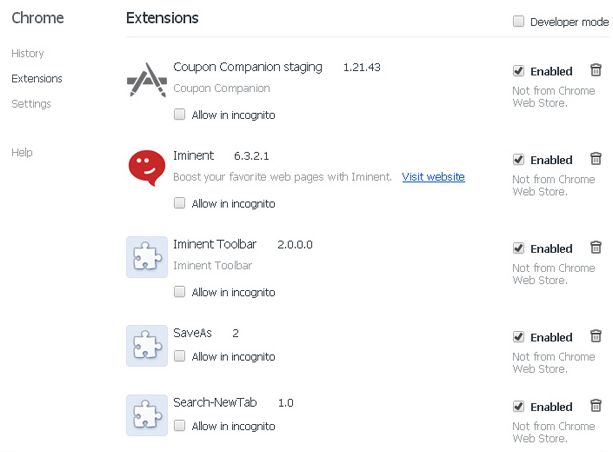
Task: Remove Coupon Companion staging via trash icon
Action: [596, 70]
